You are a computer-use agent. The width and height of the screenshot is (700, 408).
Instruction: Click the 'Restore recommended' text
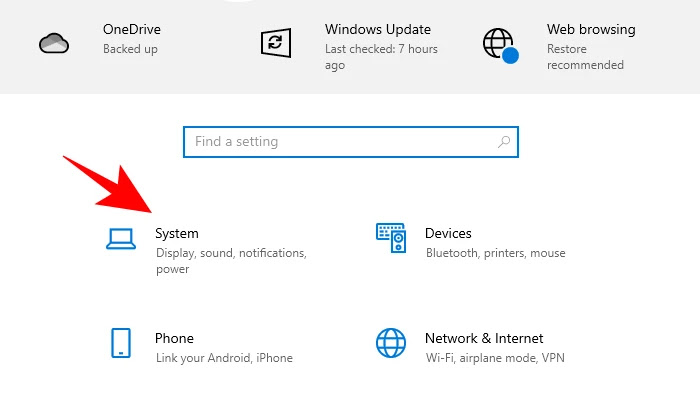pos(585,57)
